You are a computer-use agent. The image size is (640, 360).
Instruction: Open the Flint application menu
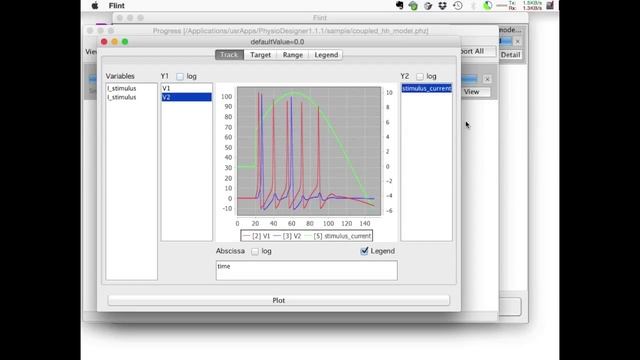coord(116,6)
